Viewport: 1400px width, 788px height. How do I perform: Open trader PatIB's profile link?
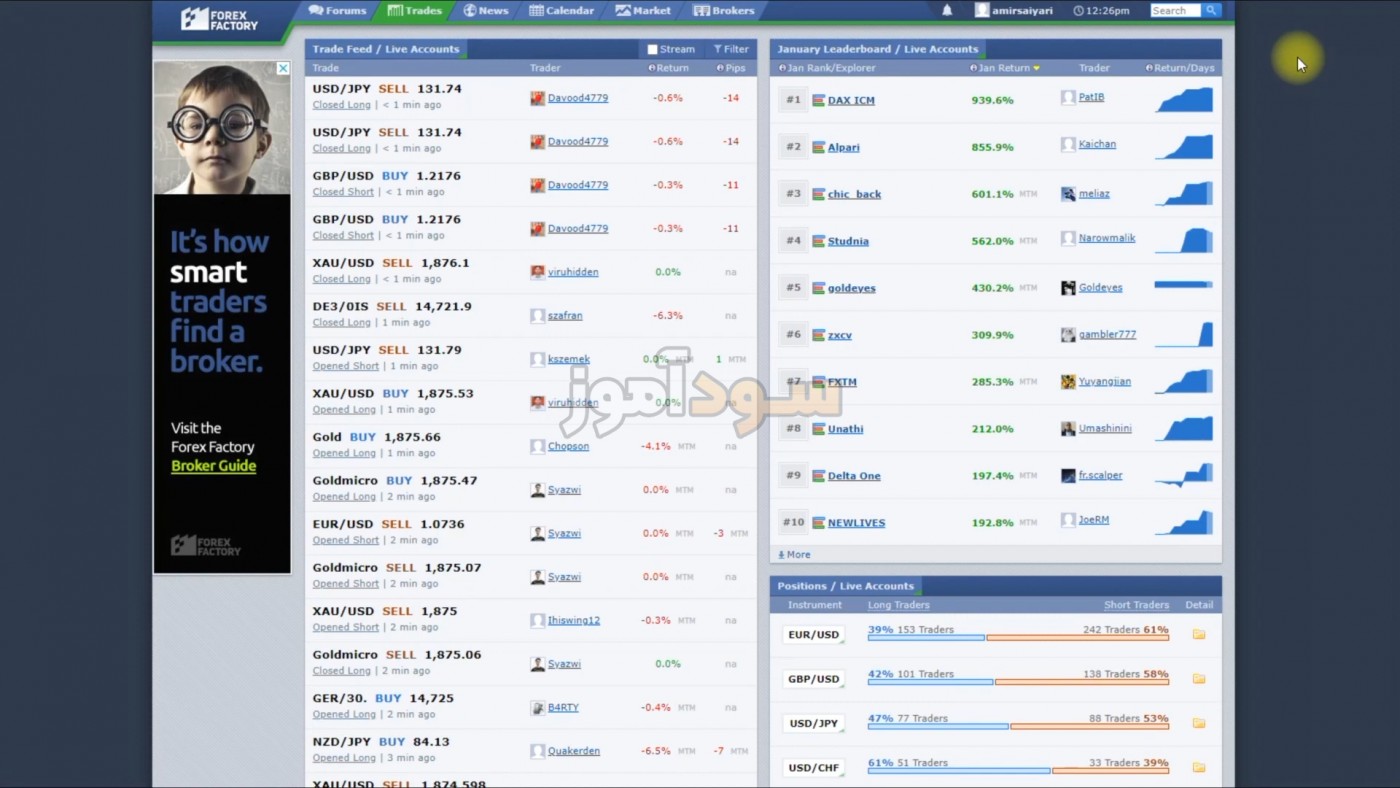(x=1091, y=97)
